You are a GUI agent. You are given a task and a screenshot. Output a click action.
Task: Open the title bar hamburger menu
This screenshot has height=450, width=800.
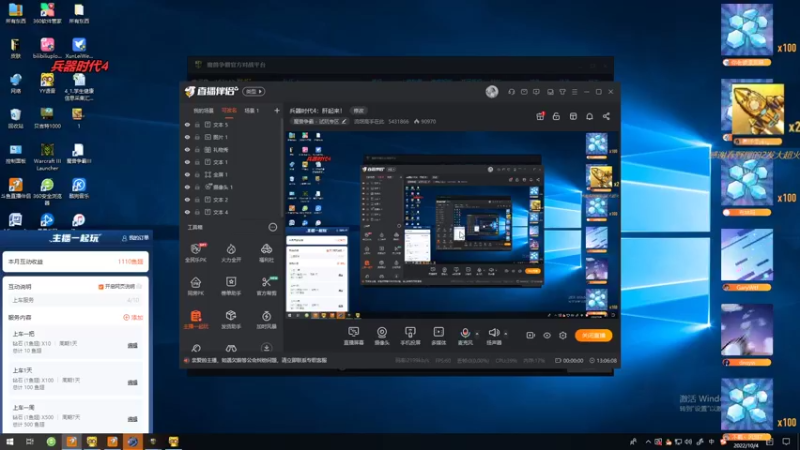pyautogui.click(x=575, y=92)
